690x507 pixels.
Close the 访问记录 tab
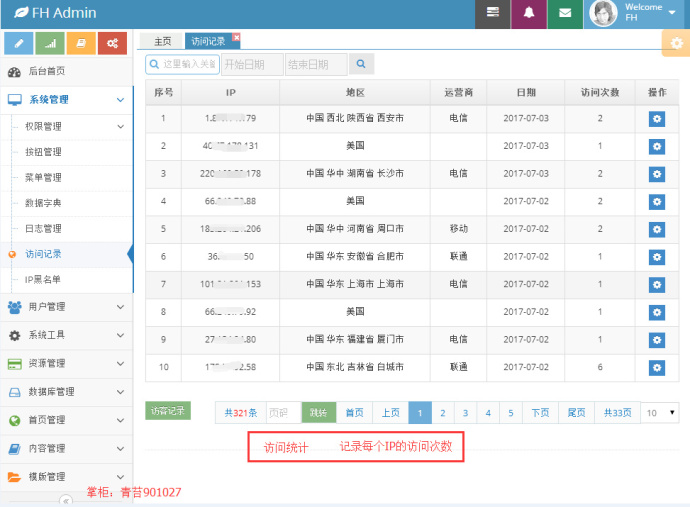coord(236,37)
